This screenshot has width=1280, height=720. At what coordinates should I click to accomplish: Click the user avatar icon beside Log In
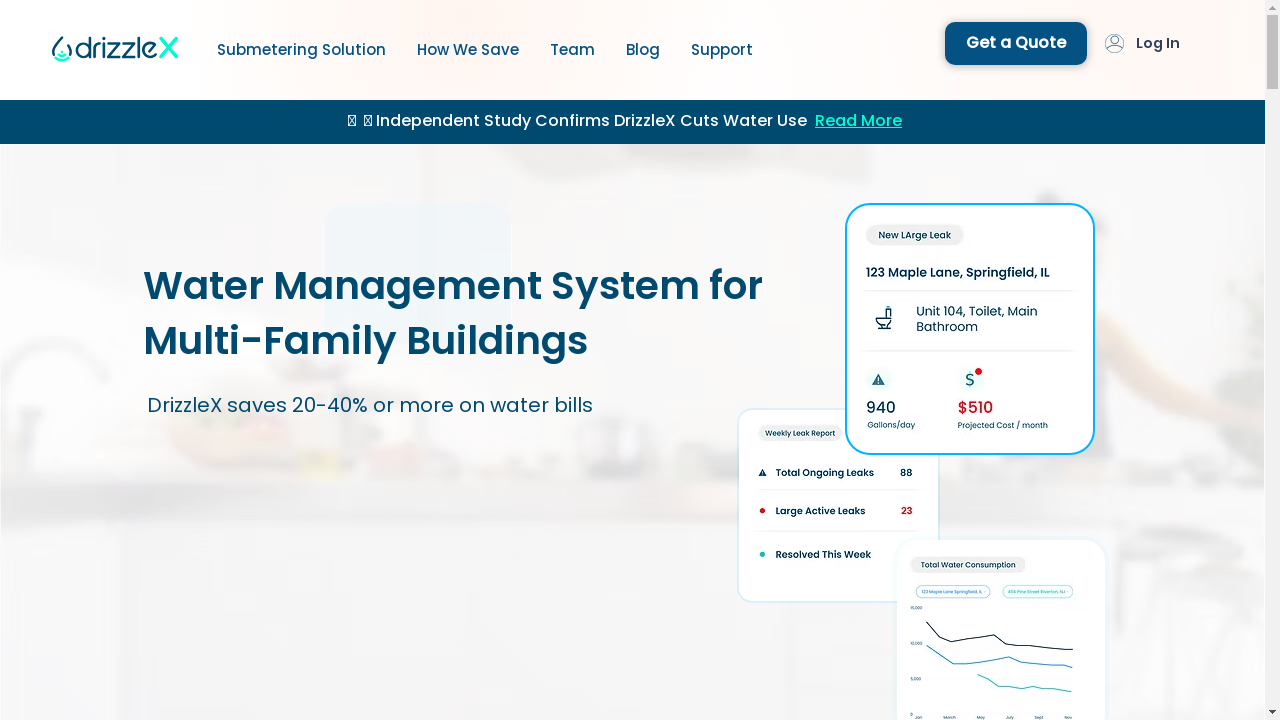[x=1114, y=43]
